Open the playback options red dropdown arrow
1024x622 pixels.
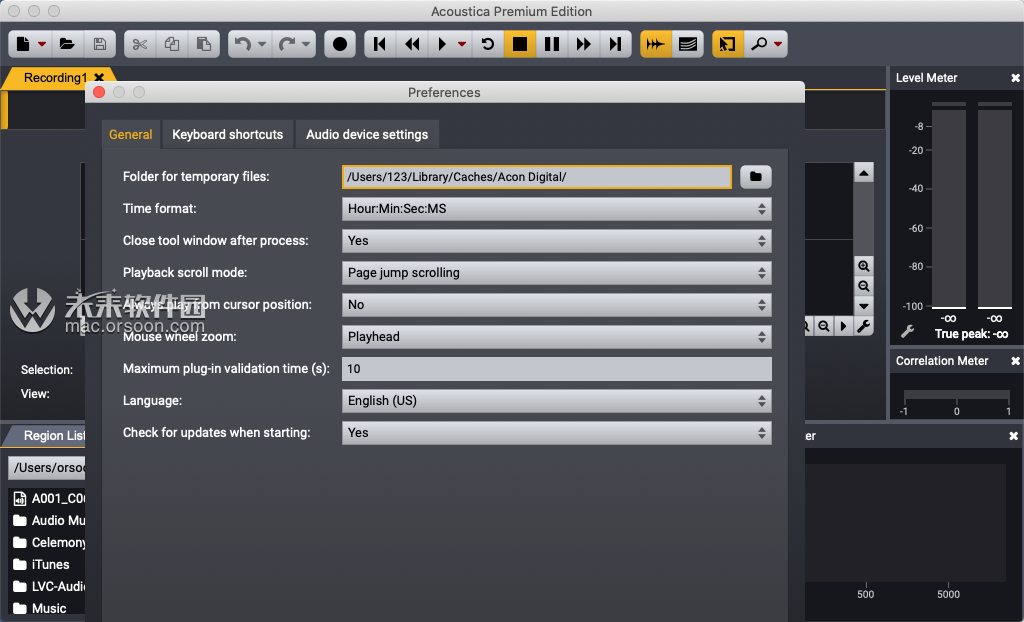pyautogui.click(x=462, y=44)
